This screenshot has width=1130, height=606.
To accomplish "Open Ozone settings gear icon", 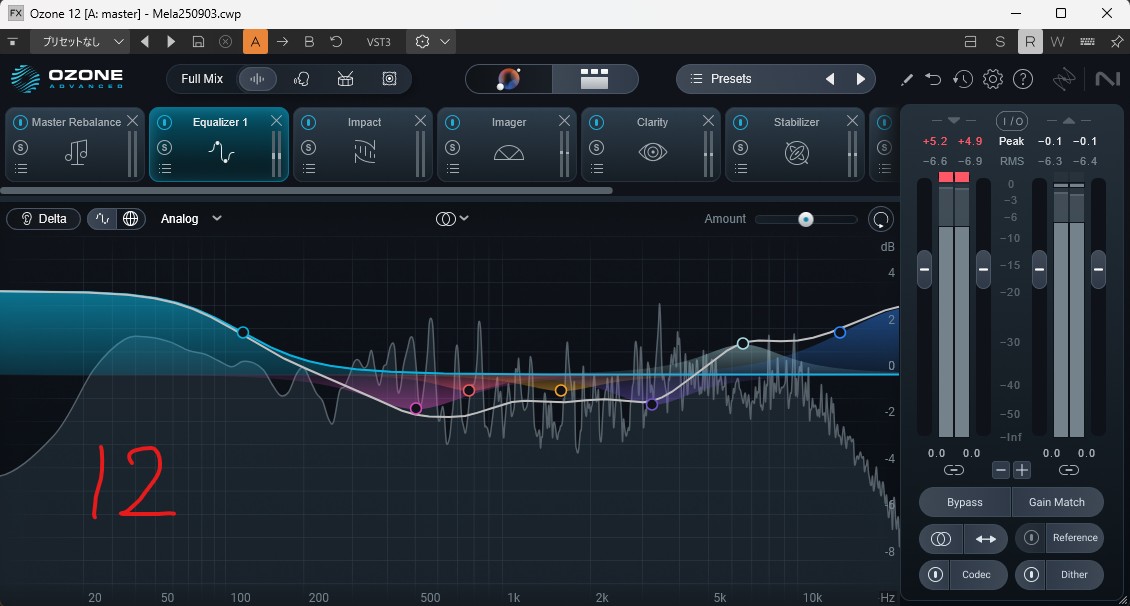I will pyautogui.click(x=993, y=79).
